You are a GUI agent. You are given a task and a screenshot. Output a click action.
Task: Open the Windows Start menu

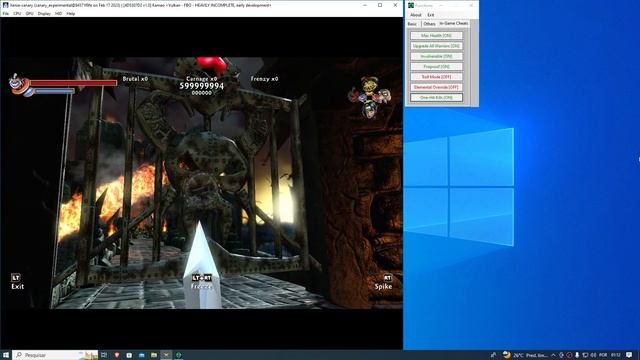(6, 355)
